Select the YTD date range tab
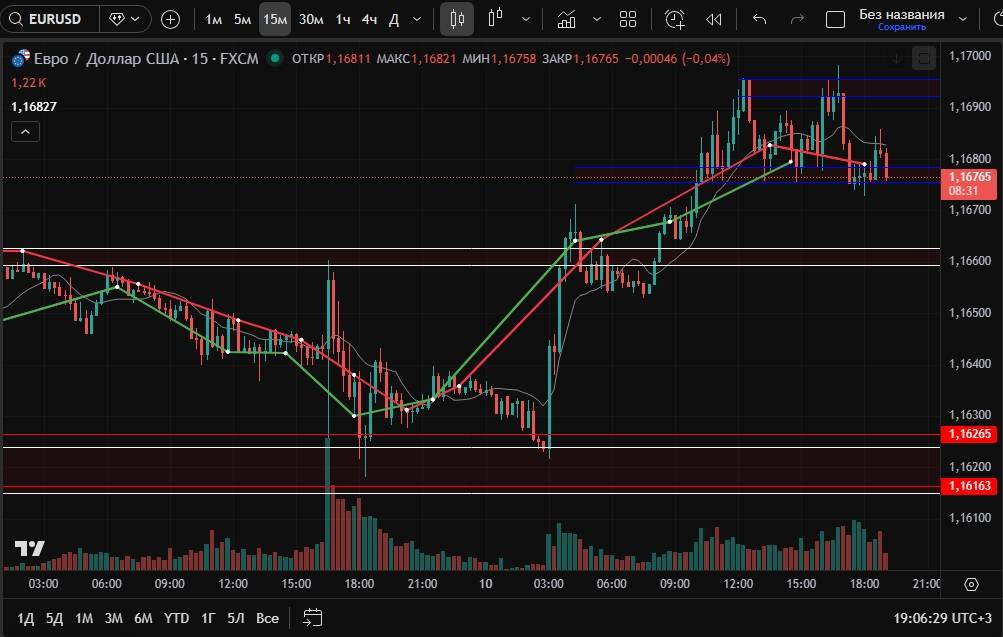Viewport: 1003px width, 637px height. pos(176,618)
